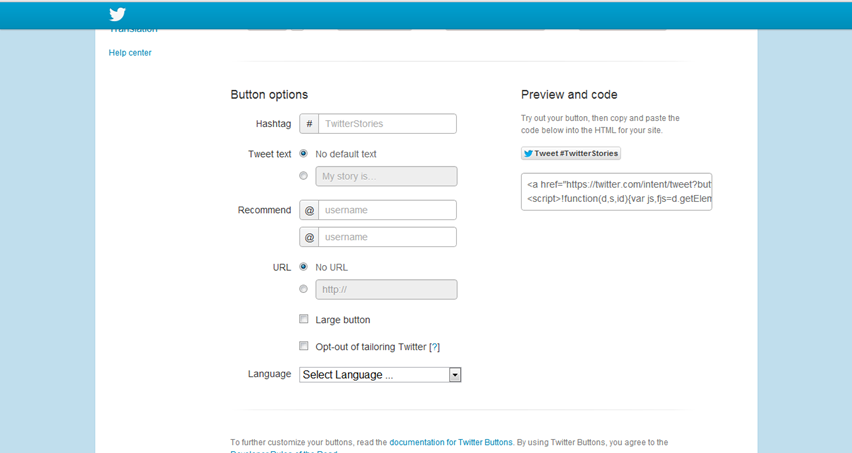852x453 pixels.
Task: Click the first @ symbol under Recommend
Action: 309,210
